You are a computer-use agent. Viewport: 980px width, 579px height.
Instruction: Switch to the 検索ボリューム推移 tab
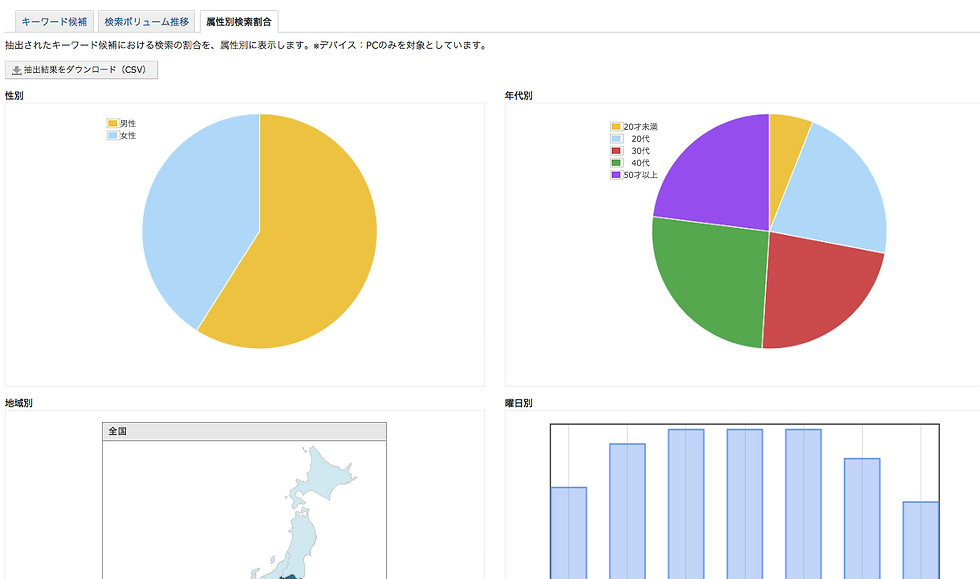(x=146, y=22)
